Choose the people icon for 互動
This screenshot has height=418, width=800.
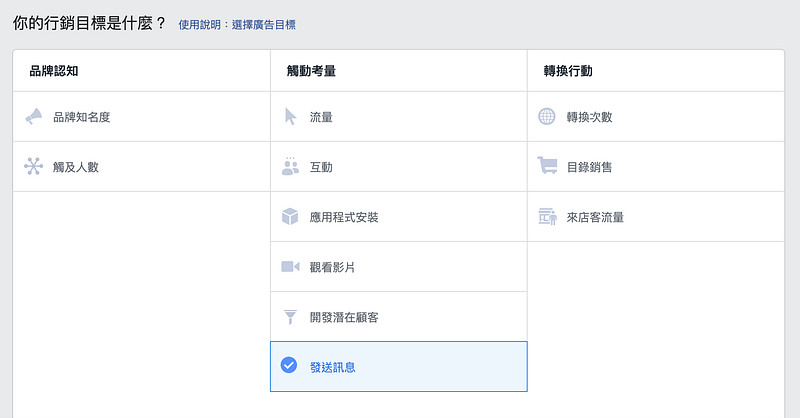tap(290, 166)
